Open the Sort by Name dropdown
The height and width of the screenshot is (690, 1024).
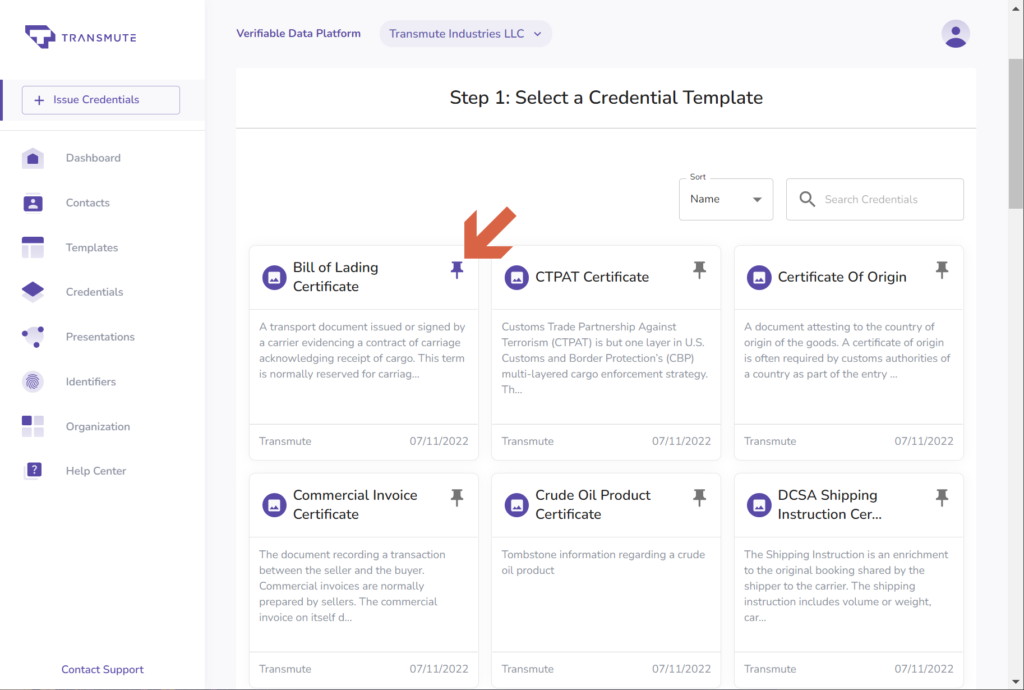tap(726, 199)
